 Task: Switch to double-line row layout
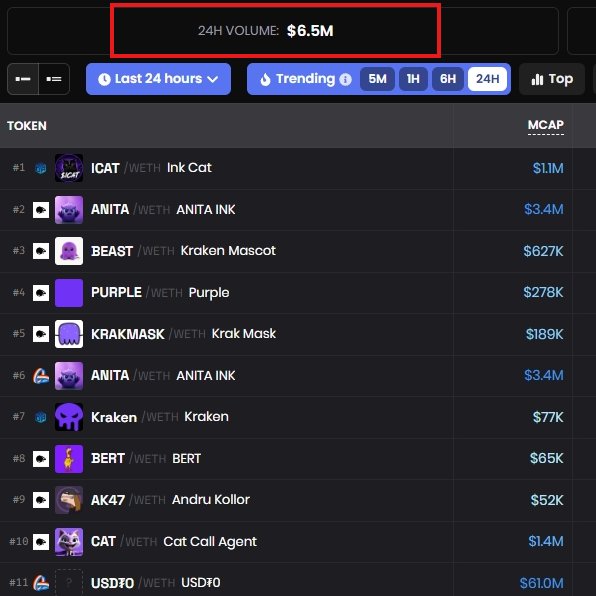54,79
